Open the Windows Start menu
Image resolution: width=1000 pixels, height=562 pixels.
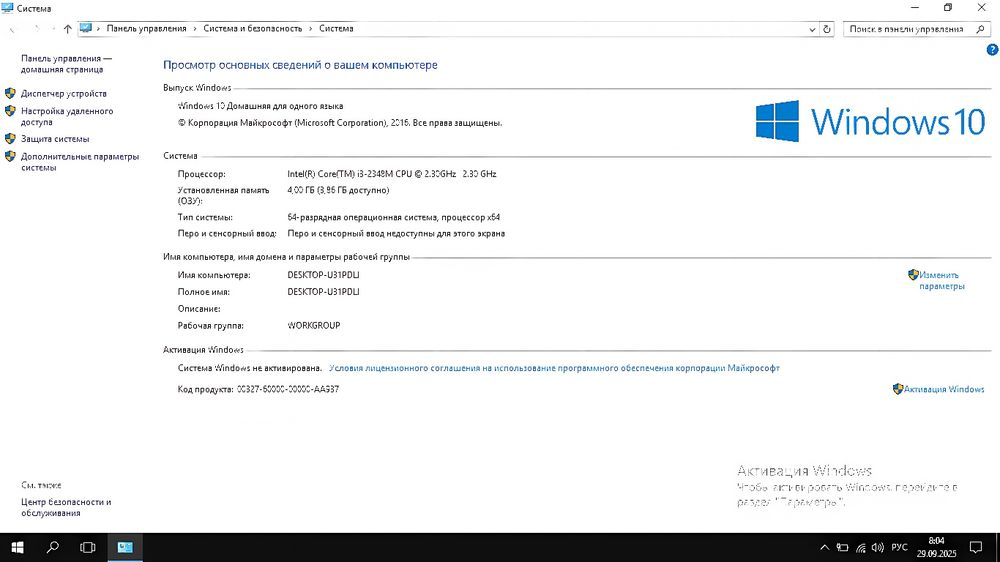coord(17,547)
